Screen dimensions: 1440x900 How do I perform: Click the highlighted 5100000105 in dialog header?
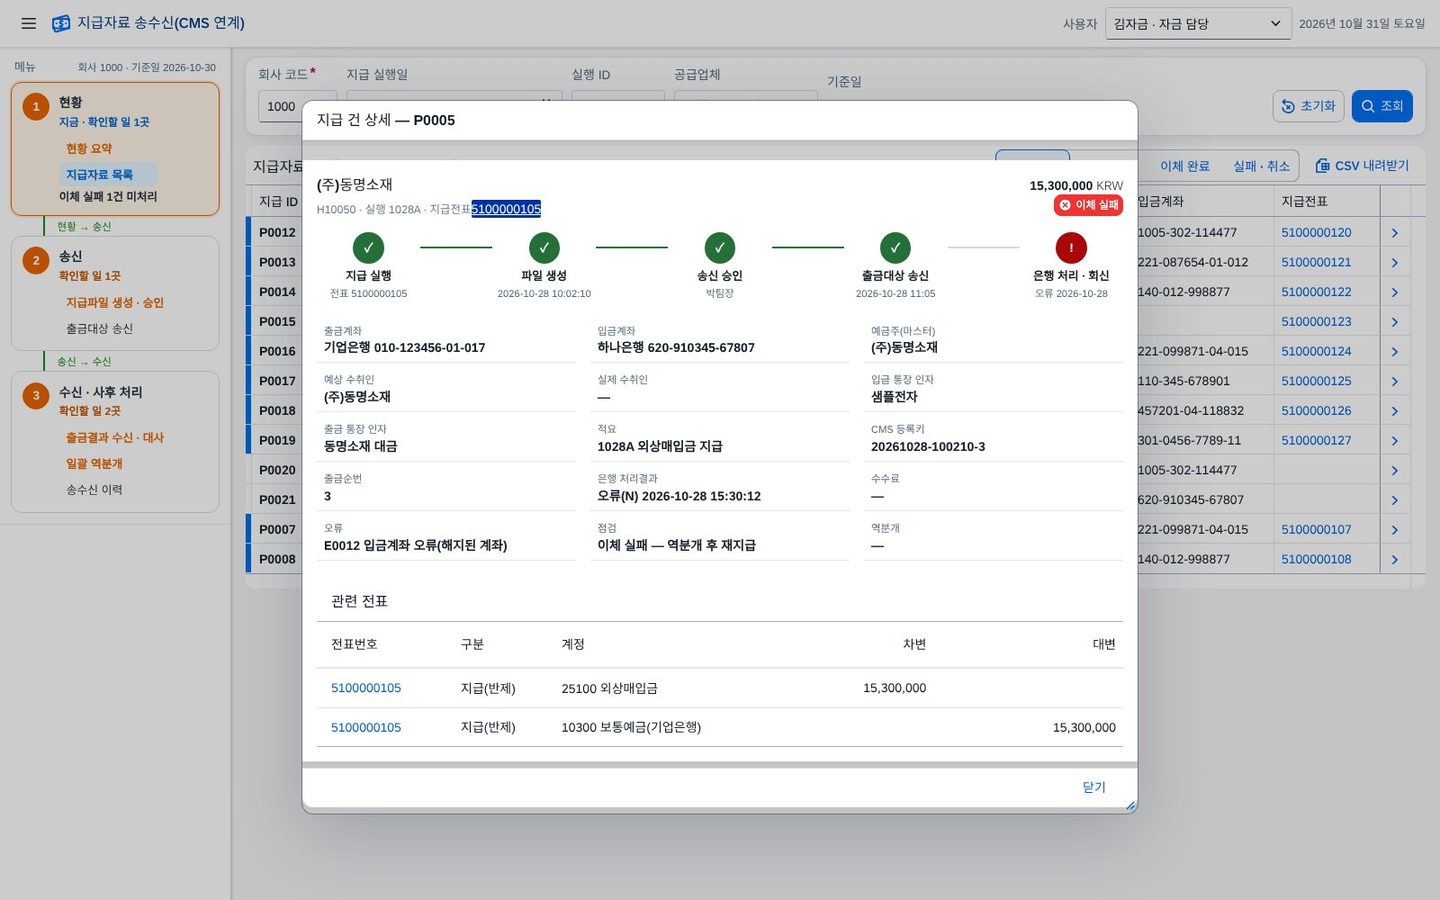tap(506, 209)
